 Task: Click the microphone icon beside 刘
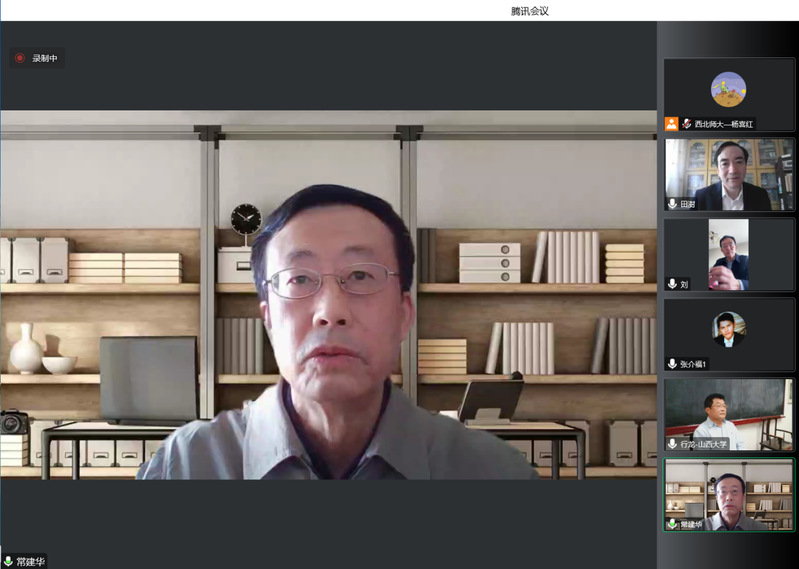pos(672,284)
